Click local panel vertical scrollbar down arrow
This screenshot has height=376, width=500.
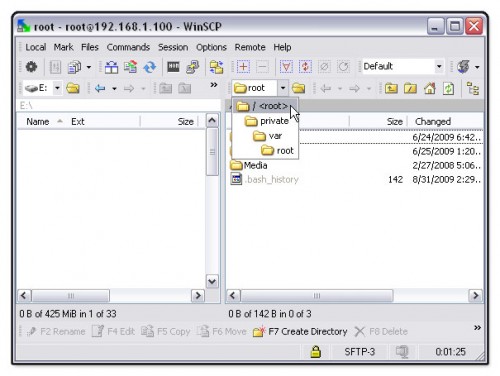pyautogui.click(x=212, y=282)
